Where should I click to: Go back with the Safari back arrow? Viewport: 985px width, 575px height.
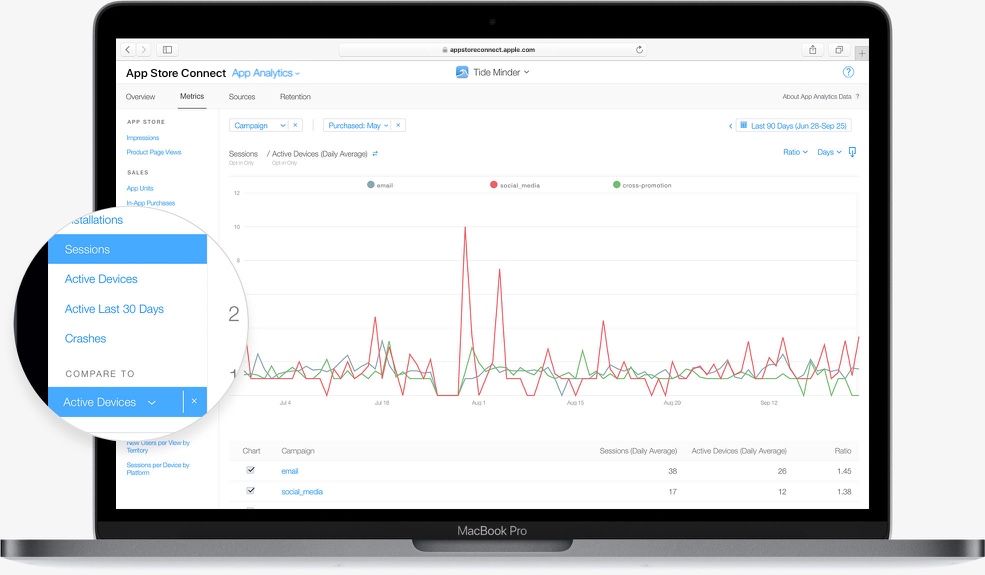coord(128,50)
